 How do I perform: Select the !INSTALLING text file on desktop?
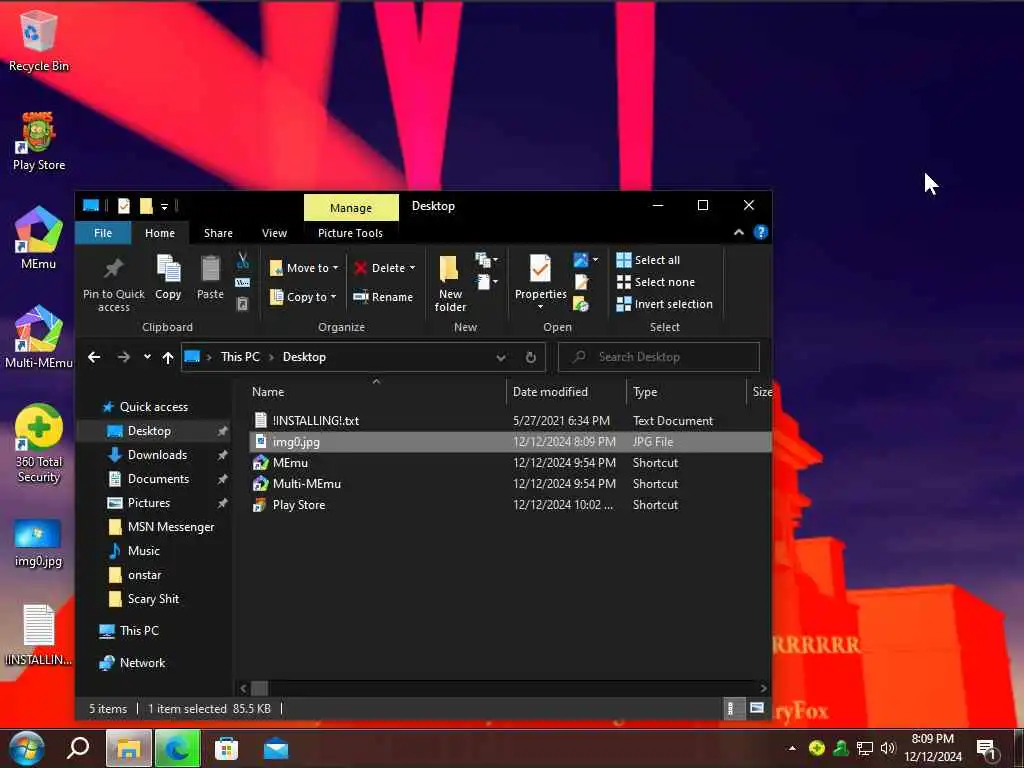click(39, 635)
